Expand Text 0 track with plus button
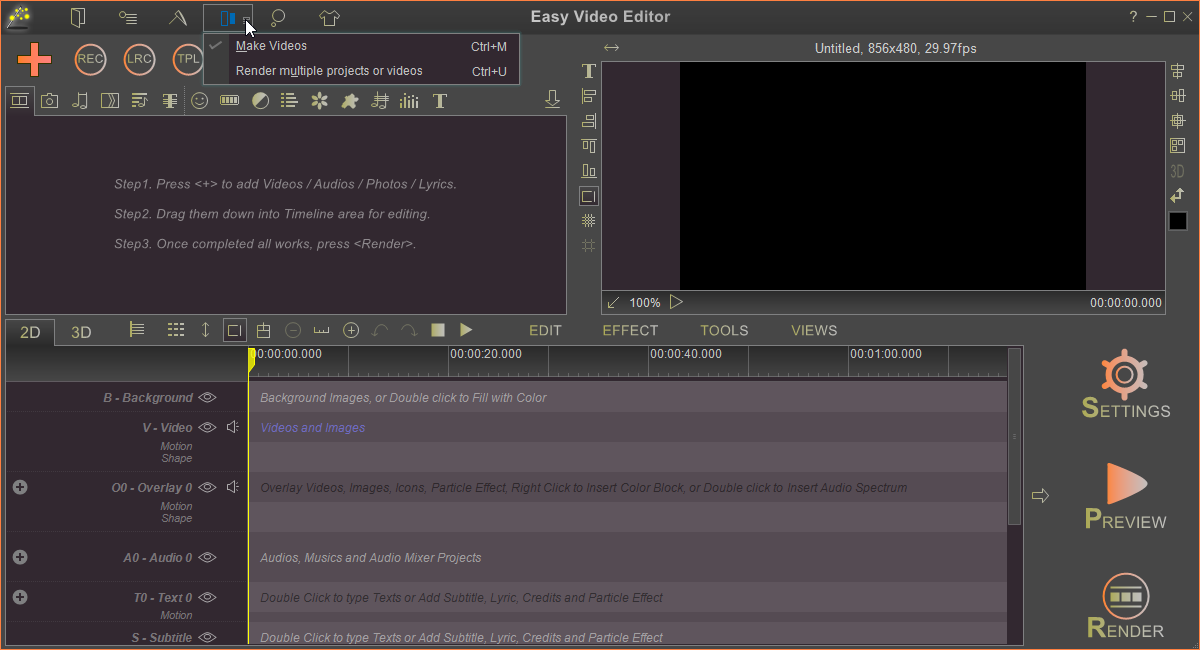 coord(20,597)
